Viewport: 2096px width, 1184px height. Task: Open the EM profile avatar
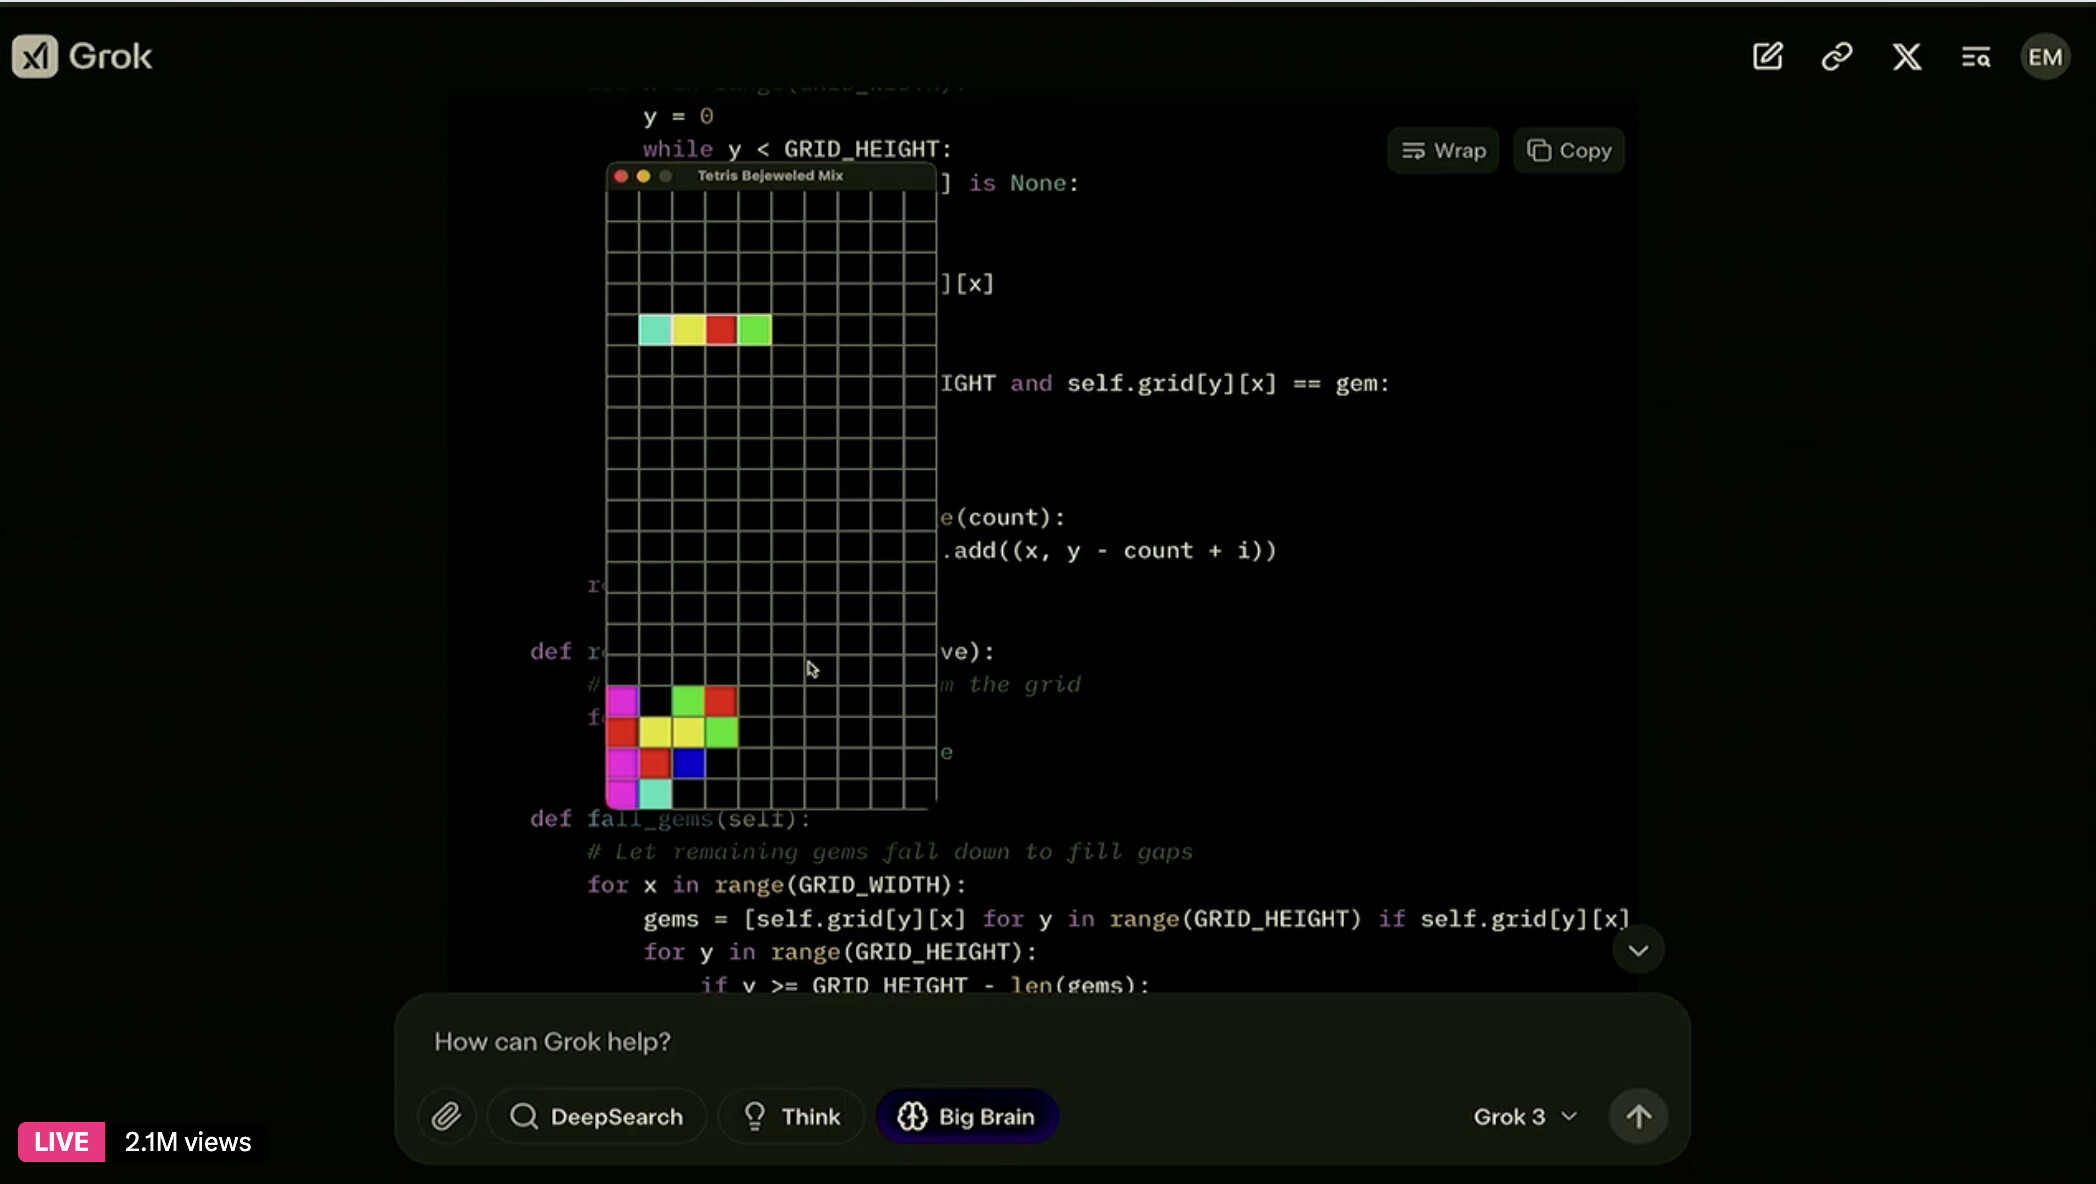[x=2044, y=57]
